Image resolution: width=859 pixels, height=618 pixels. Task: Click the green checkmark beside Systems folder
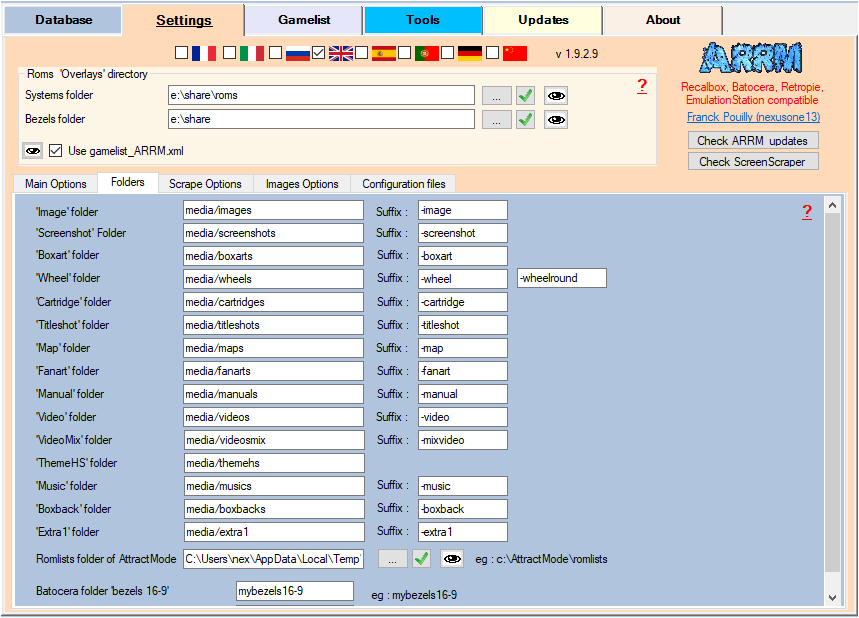pos(525,96)
